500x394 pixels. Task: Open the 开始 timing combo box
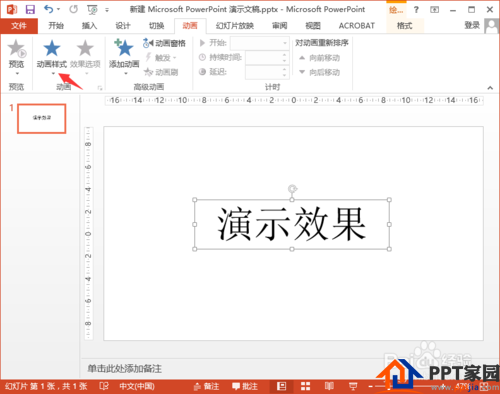coord(259,43)
